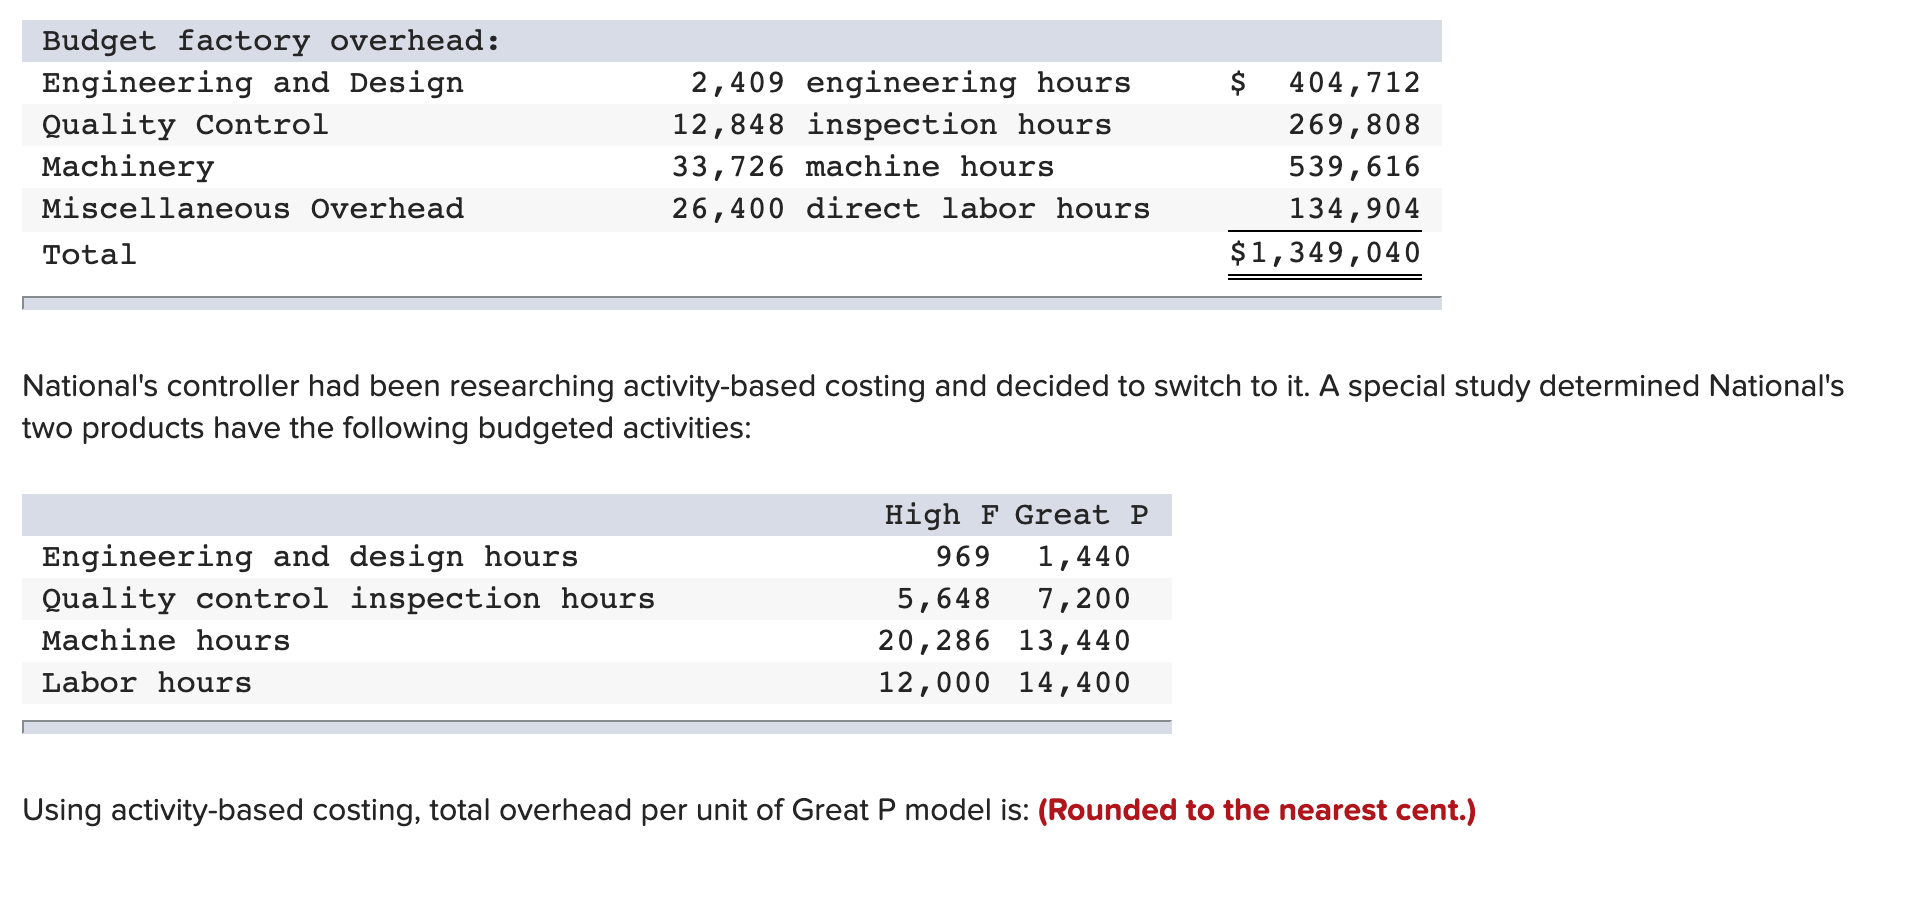This screenshot has height=904, width=1930.
Task: Select the Machinery row label
Action: (x=126, y=166)
